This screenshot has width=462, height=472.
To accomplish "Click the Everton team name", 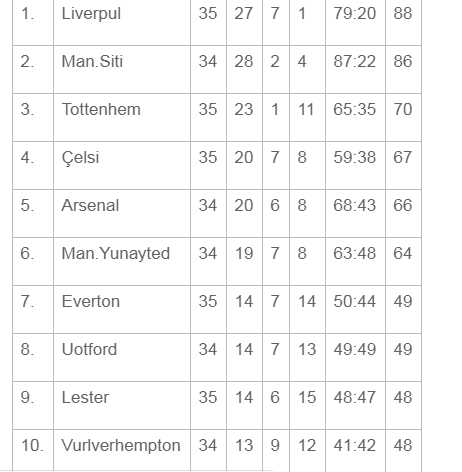I will 91,302.
